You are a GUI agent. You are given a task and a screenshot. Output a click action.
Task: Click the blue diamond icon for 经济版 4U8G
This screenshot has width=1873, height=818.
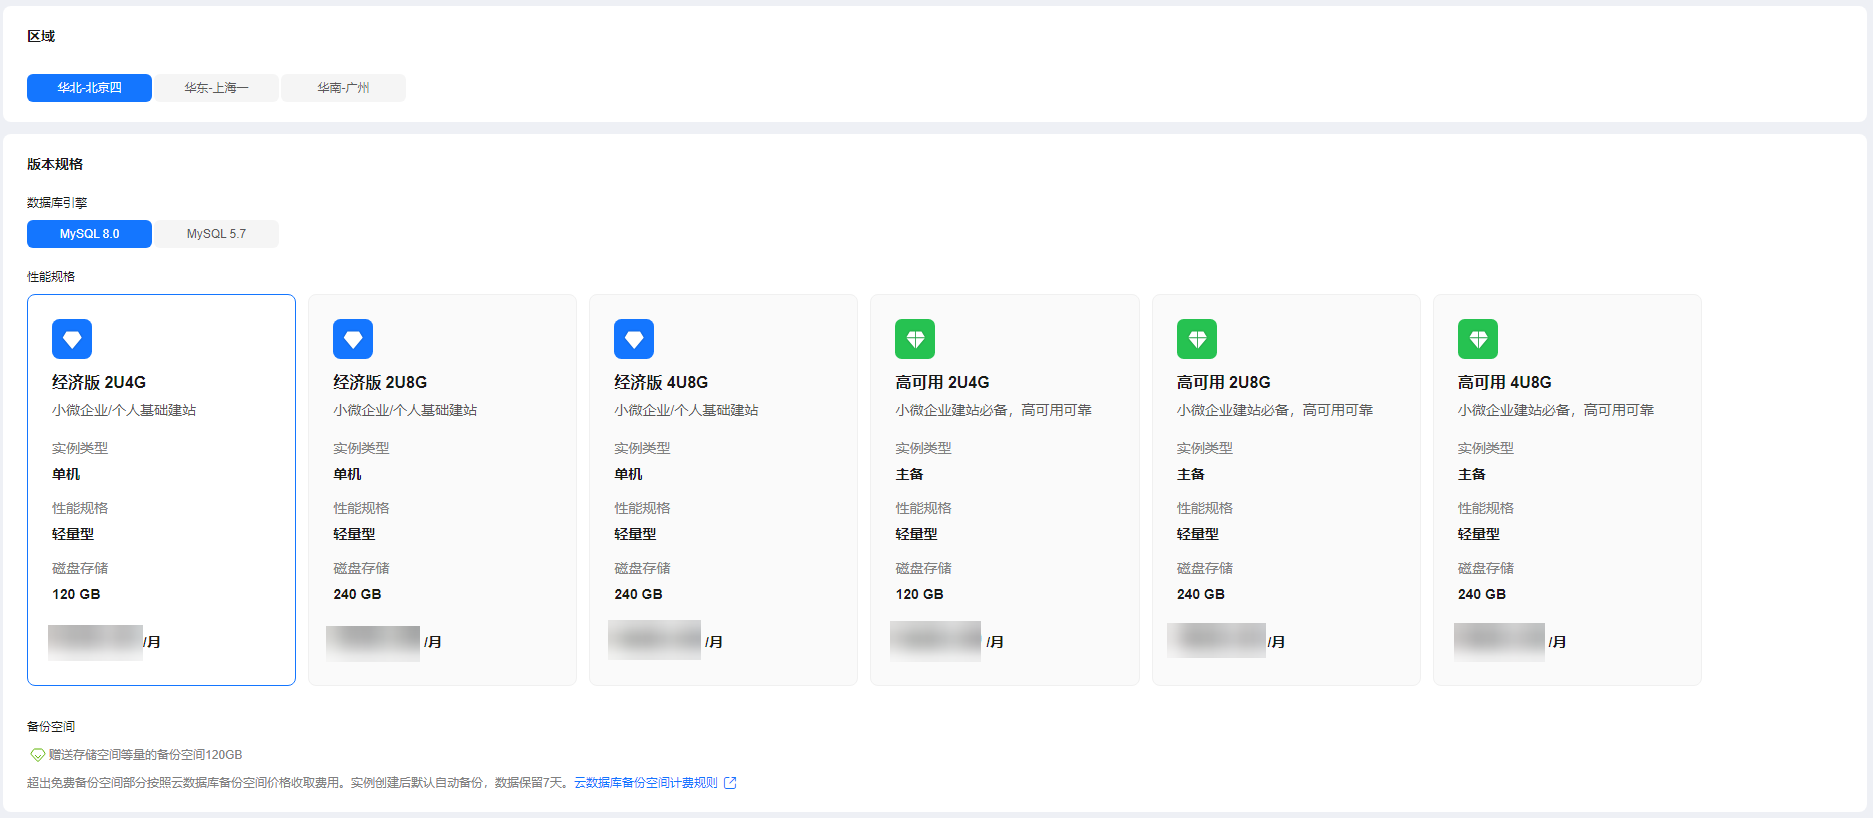(x=634, y=339)
